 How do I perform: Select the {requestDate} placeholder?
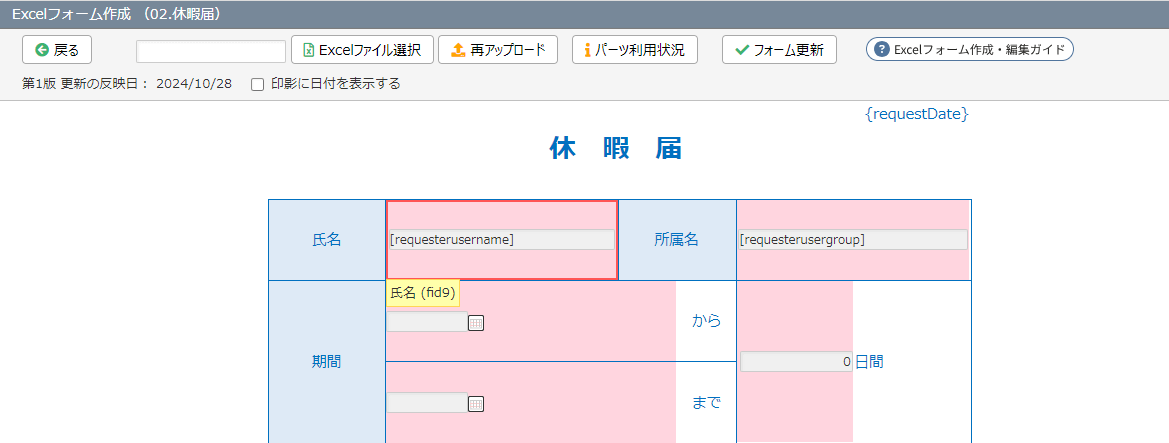point(916,114)
